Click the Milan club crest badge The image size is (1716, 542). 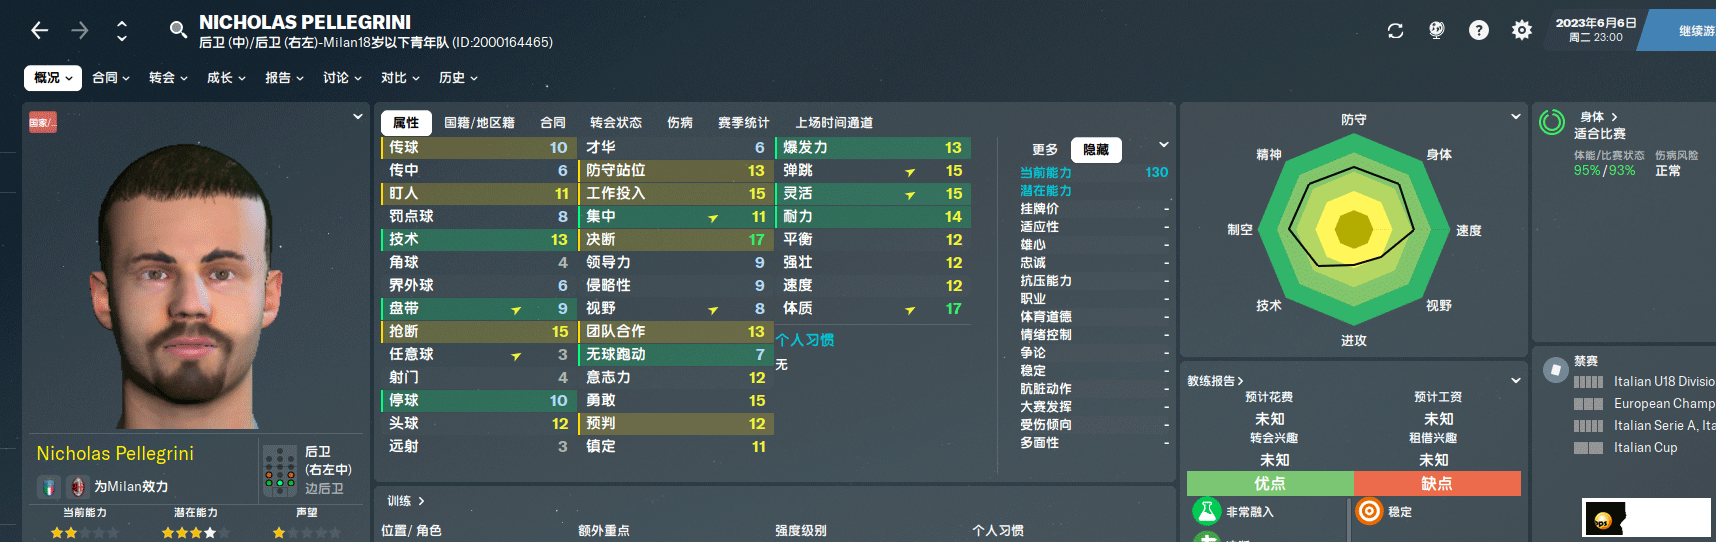(x=78, y=487)
